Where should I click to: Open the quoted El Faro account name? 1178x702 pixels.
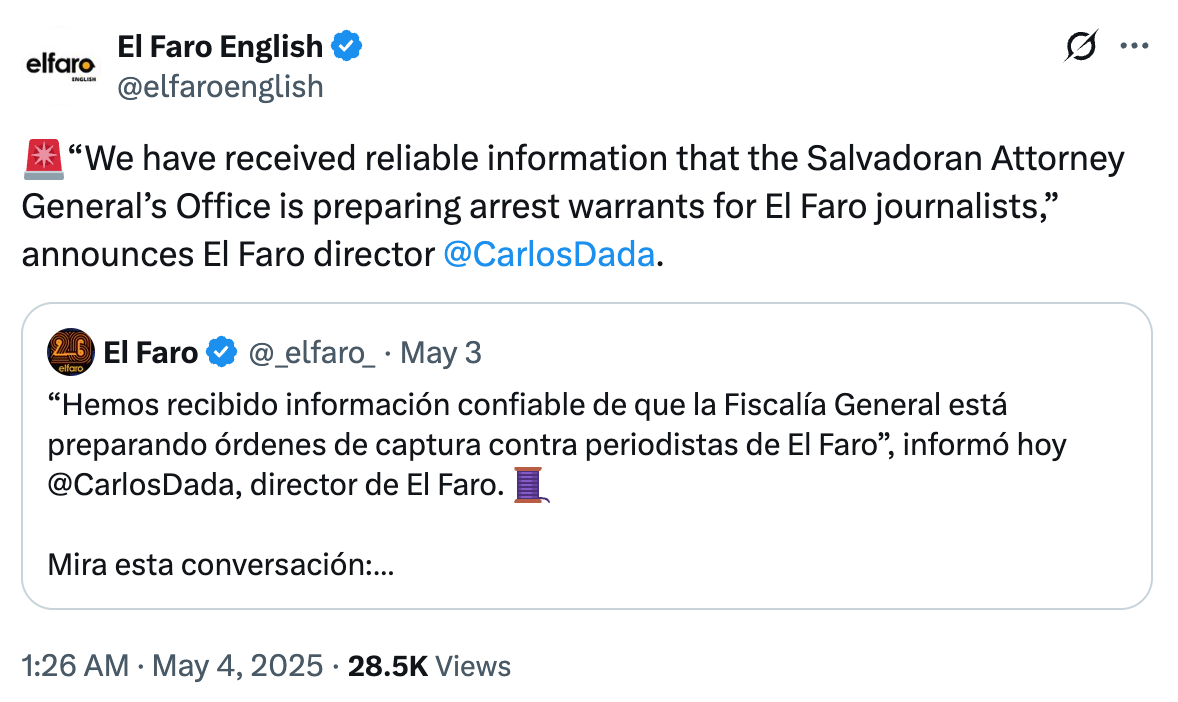(152, 352)
